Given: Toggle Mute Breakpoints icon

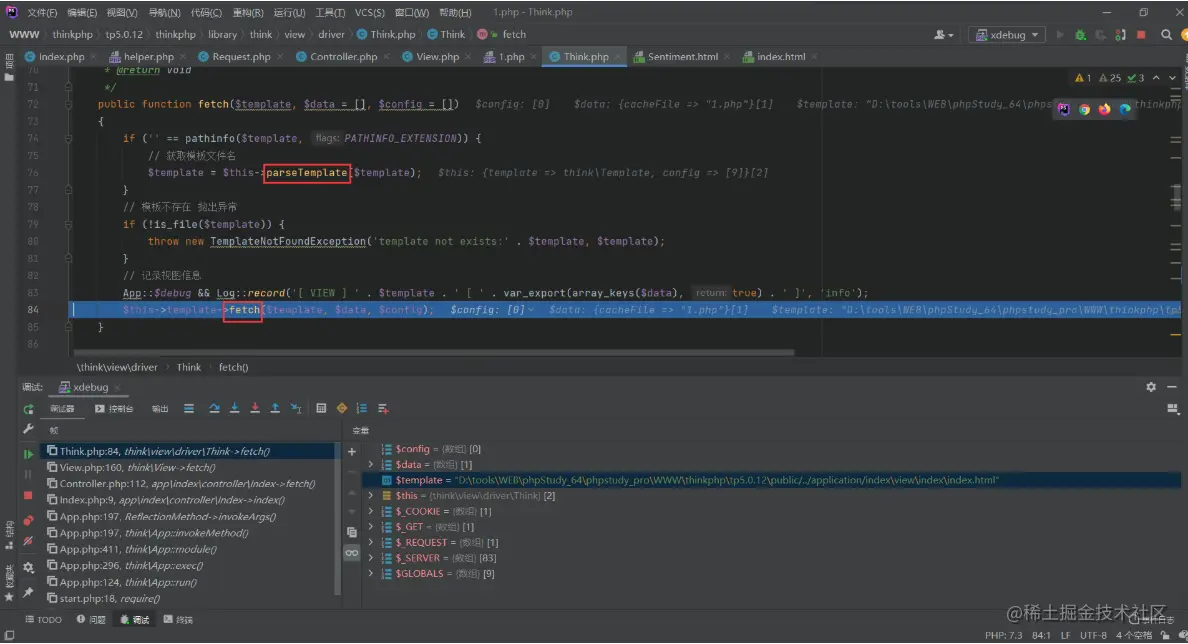Looking at the screenshot, I should 28,542.
